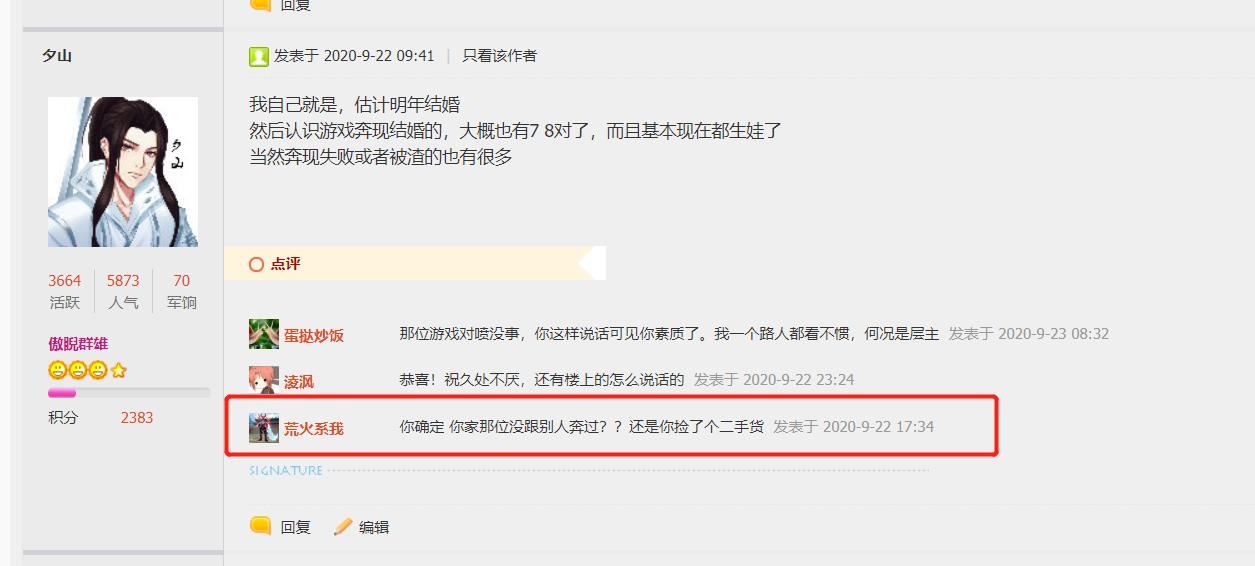Click the pencil edit icon
This screenshot has width=1255, height=566.
(343, 526)
